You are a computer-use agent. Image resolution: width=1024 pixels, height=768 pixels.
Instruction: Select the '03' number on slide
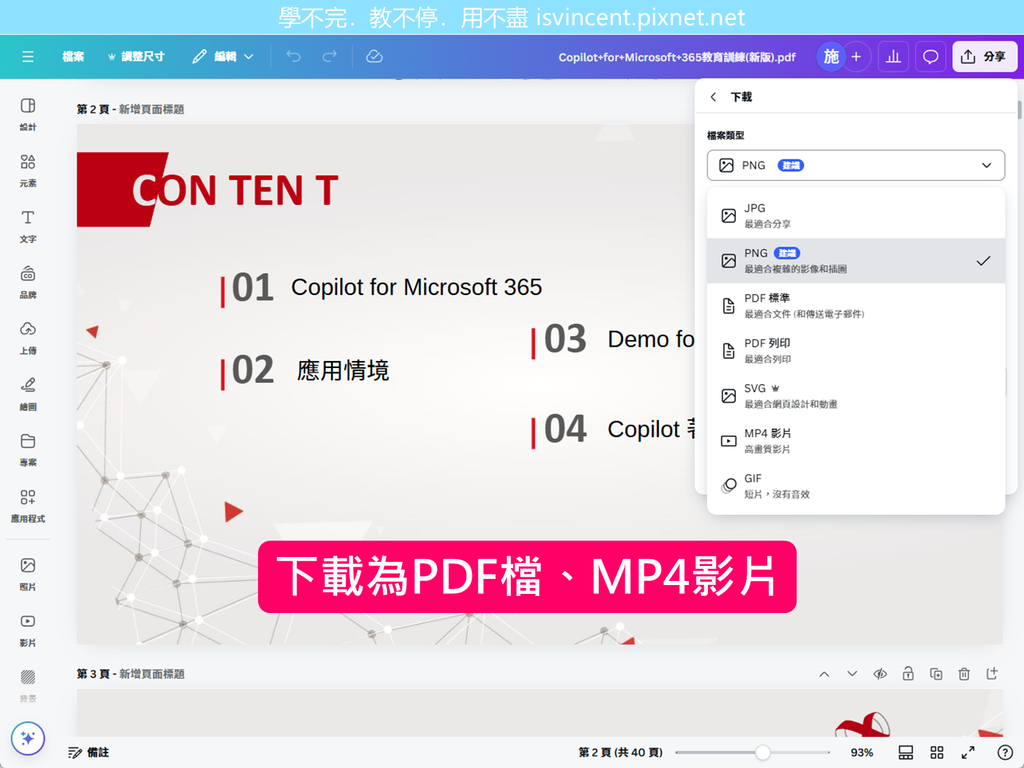[566, 339]
